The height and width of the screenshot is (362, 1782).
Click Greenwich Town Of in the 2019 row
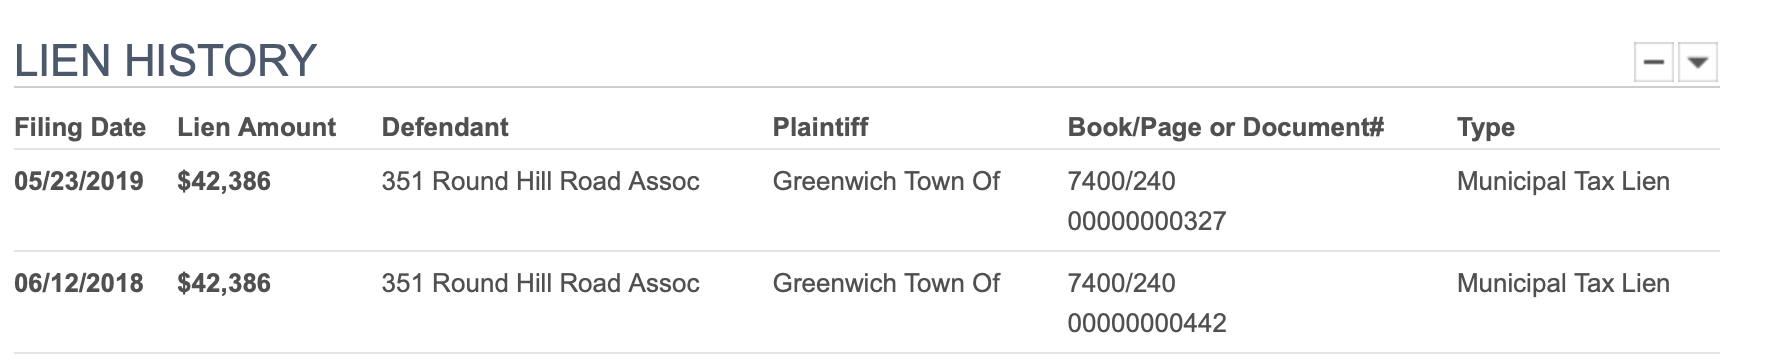[x=886, y=182]
